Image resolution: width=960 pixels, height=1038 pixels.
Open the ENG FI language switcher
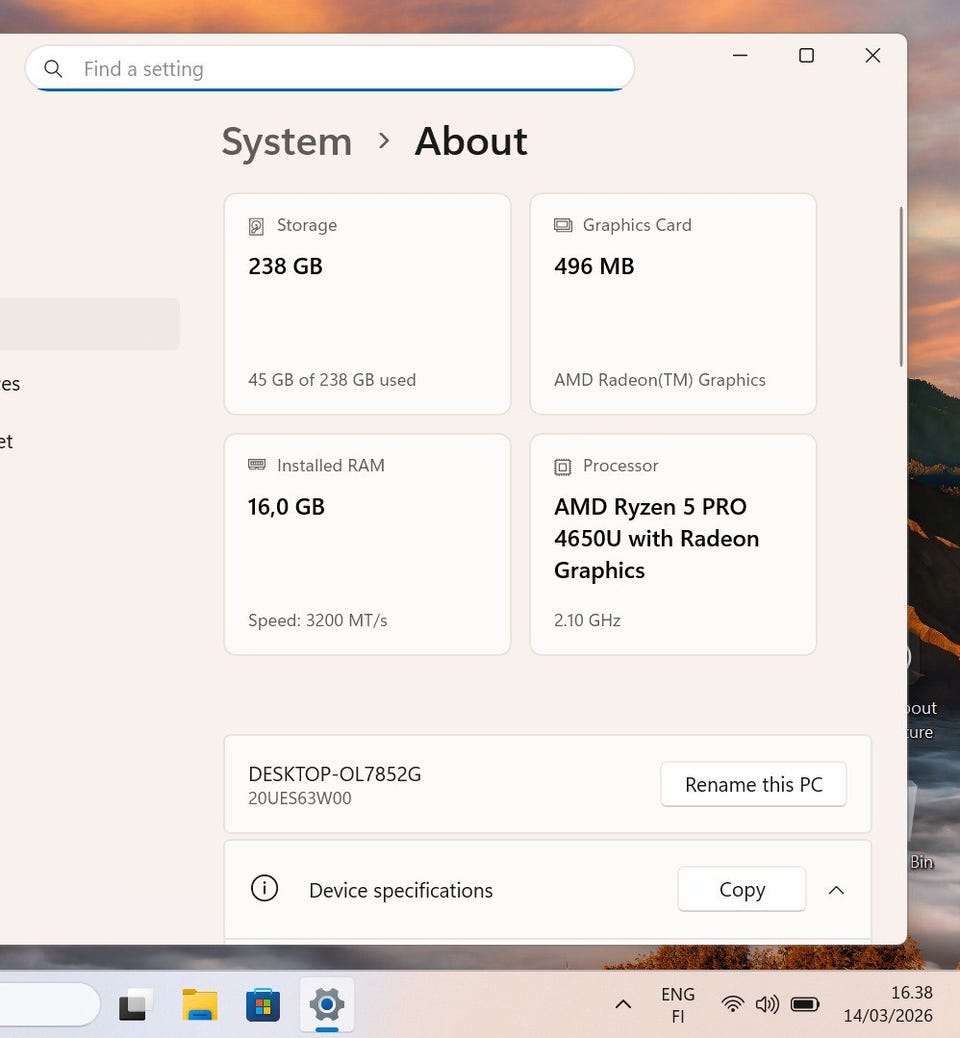click(x=678, y=1005)
